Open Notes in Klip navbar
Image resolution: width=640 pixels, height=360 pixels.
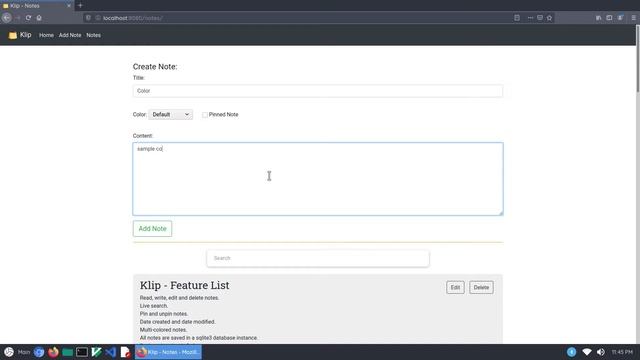(93, 35)
